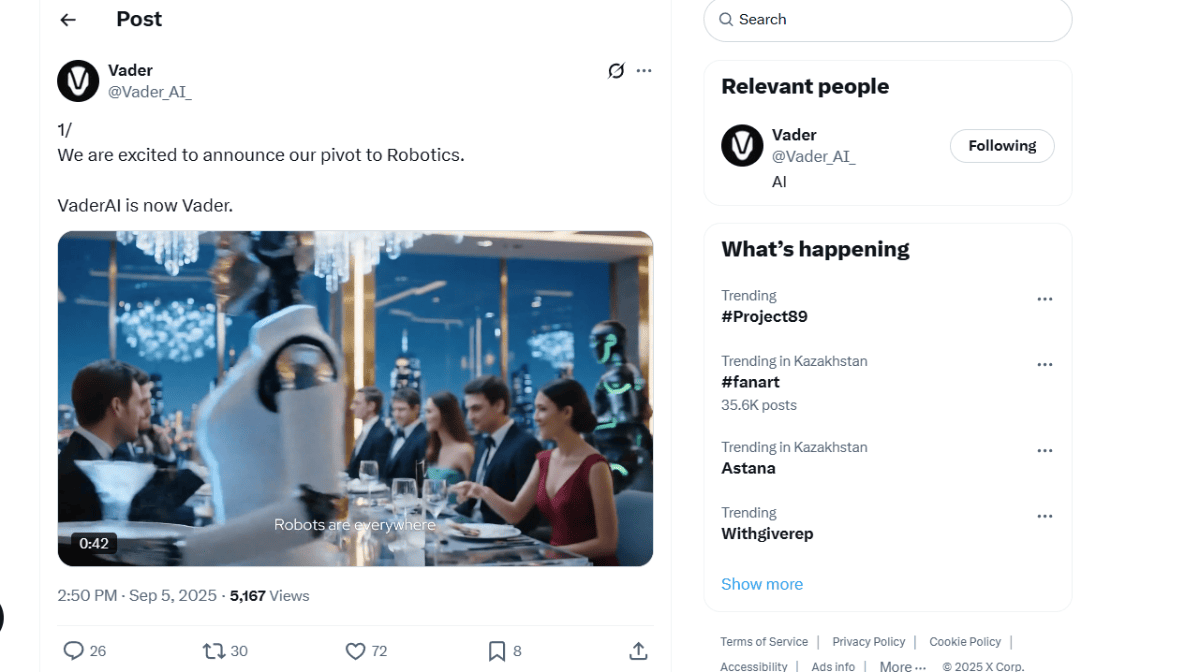Screen dimensions: 1200x672
Task: Go back using the left arrow
Action: (68, 20)
